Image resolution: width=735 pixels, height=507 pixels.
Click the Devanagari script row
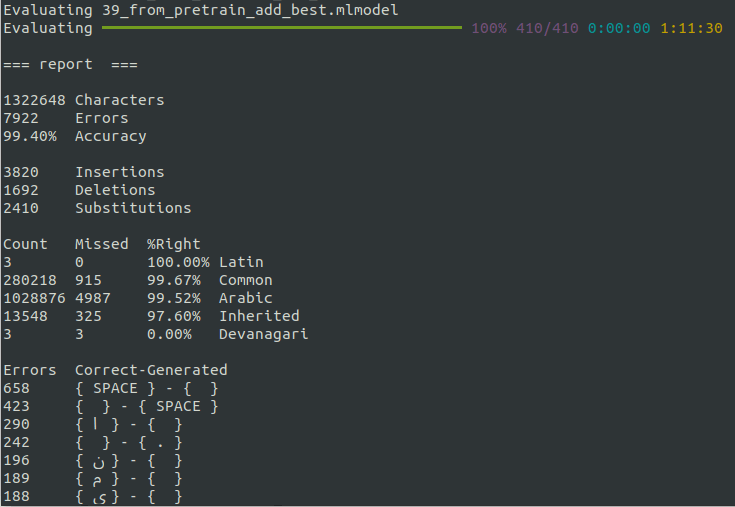263,334
